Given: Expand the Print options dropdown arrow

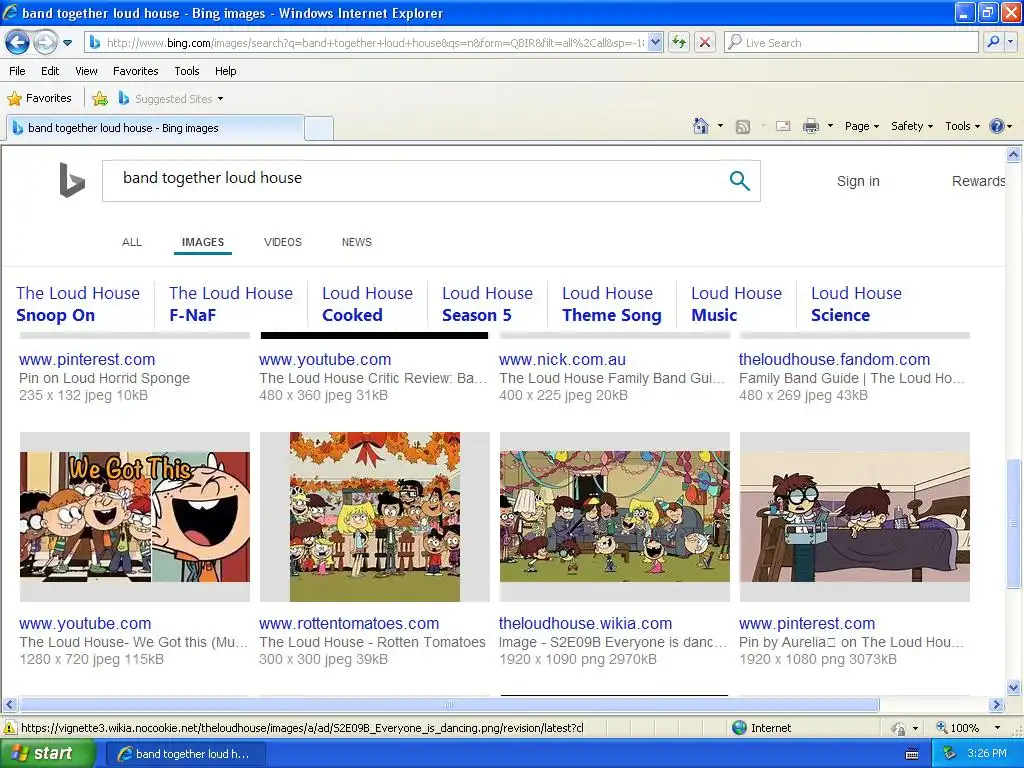Looking at the screenshot, I should pos(830,126).
